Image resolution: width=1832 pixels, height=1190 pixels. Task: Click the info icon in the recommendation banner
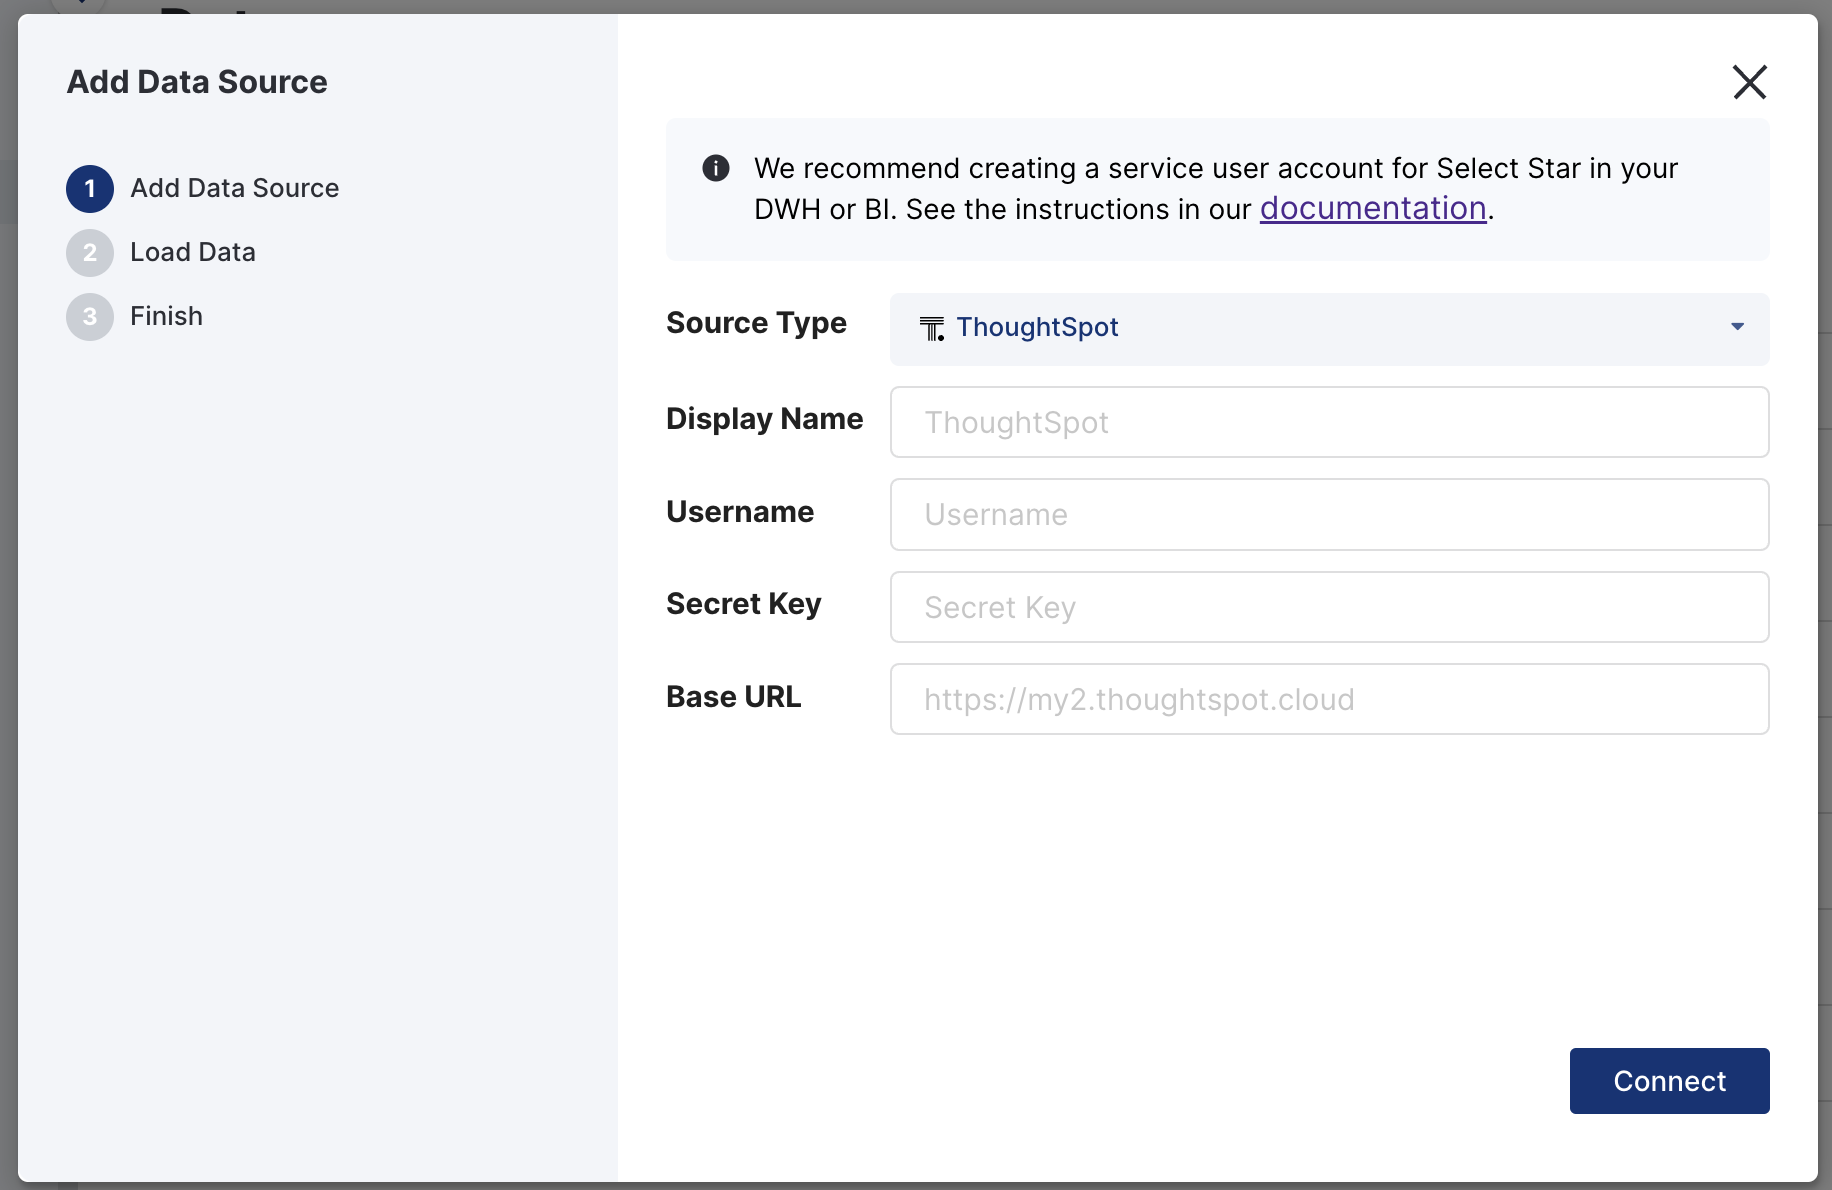tap(716, 168)
